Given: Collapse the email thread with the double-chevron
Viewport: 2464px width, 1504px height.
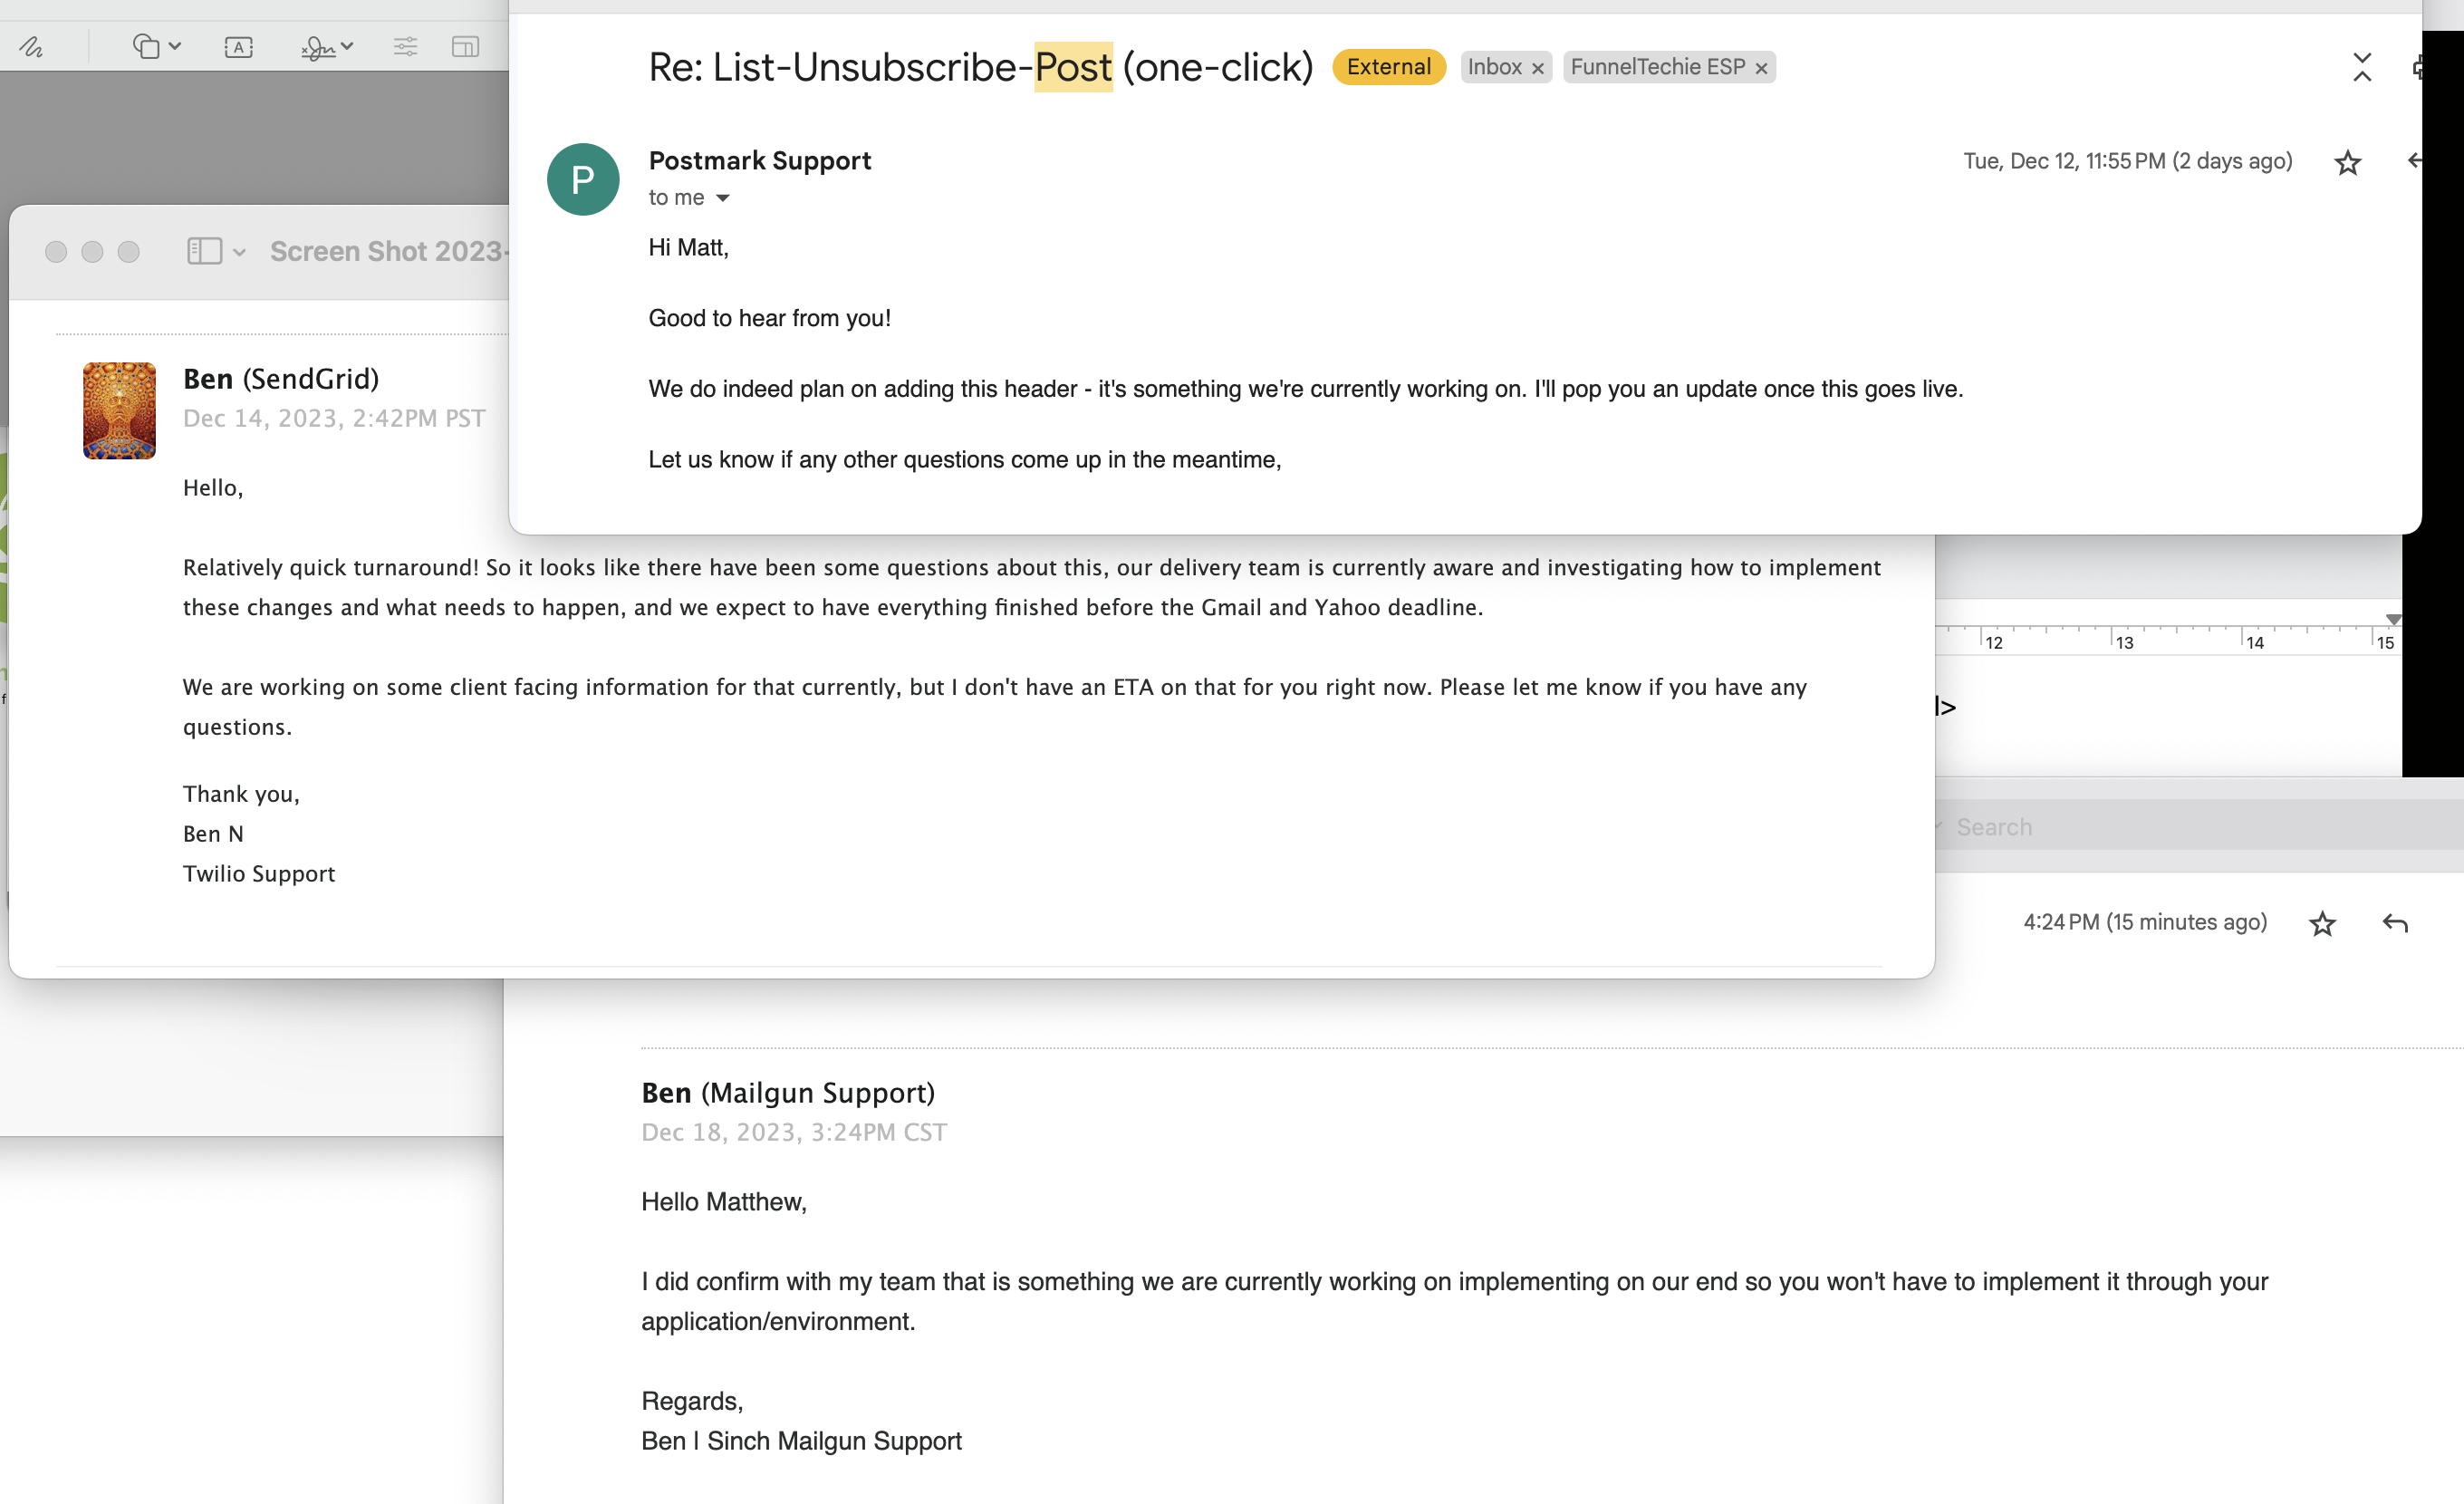Looking at the screenshot, I should [2363, 68].
